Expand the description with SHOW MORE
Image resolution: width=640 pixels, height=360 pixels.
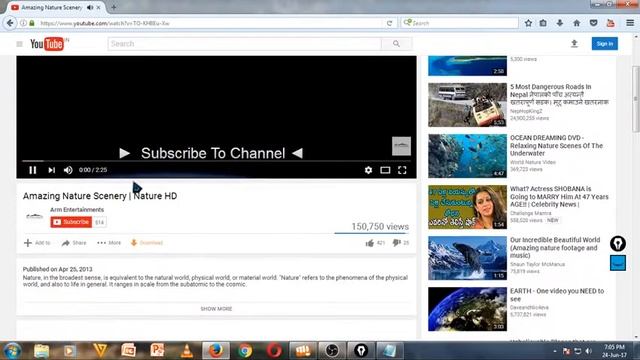(x=216, y=309)
